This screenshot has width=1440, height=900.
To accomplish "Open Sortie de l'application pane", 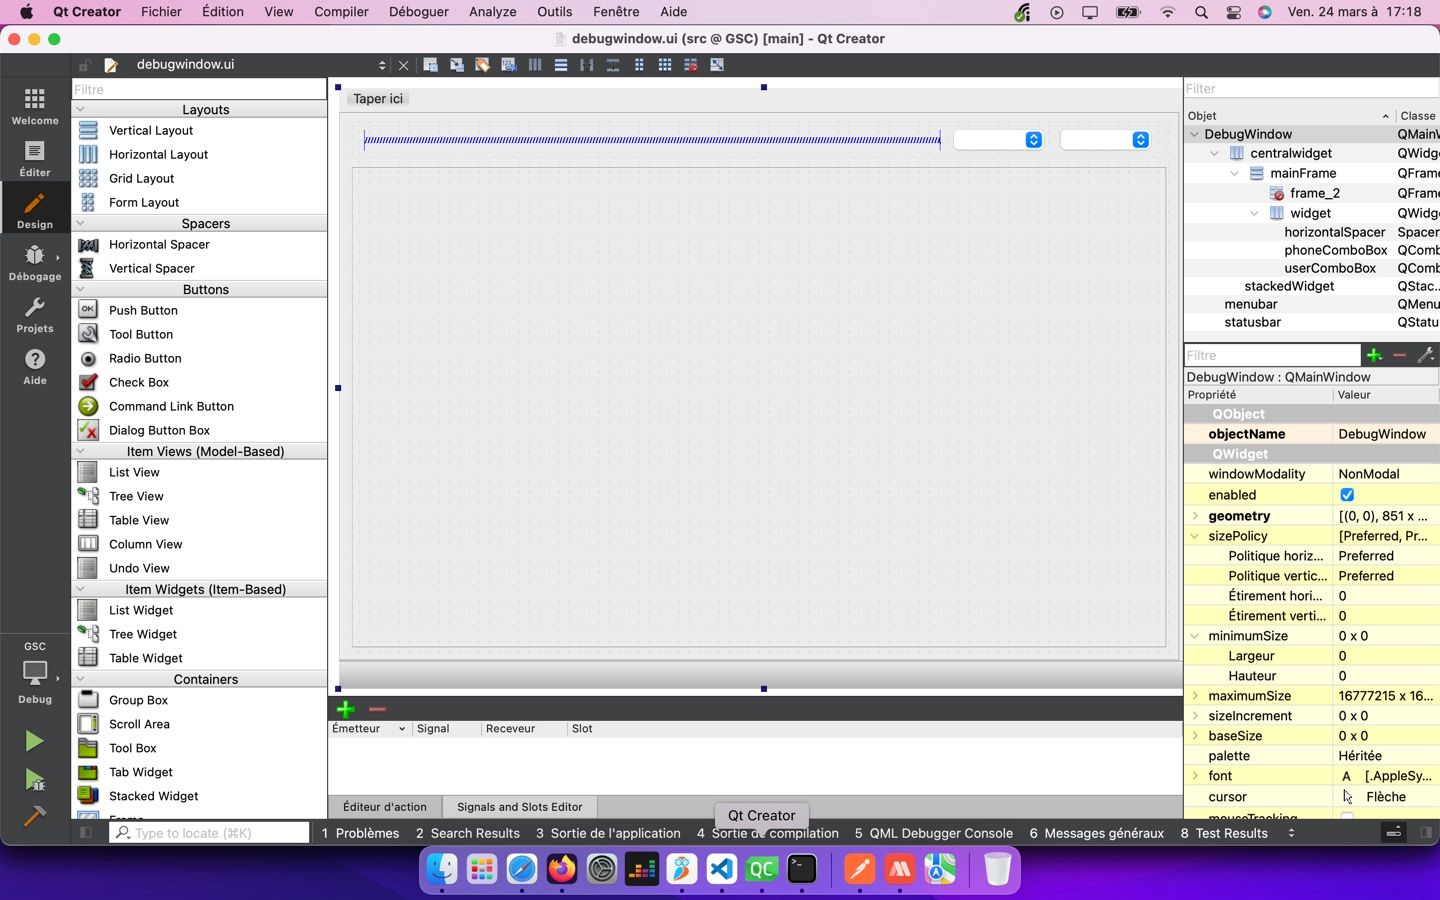I will [x=608, y=833].
